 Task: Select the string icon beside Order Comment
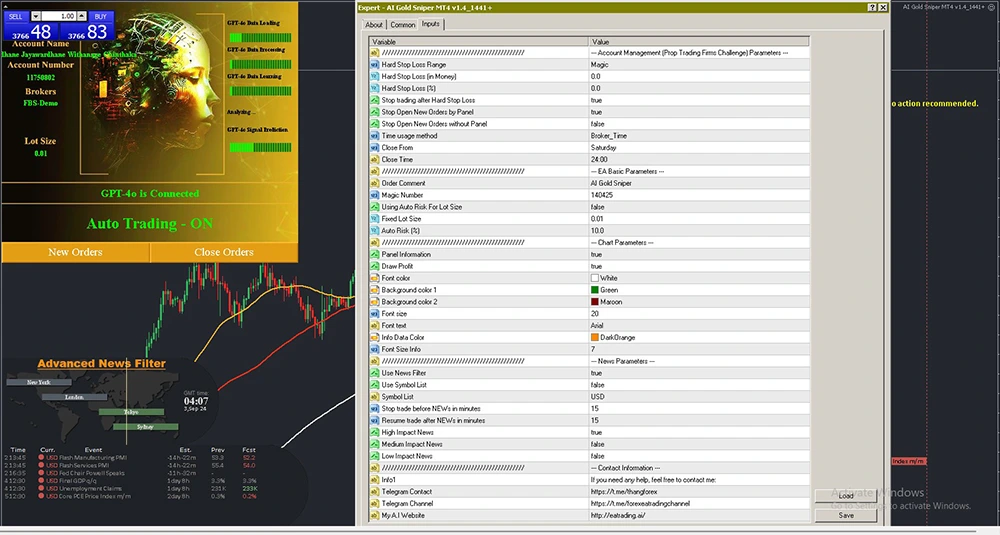[x=375, y=183]
